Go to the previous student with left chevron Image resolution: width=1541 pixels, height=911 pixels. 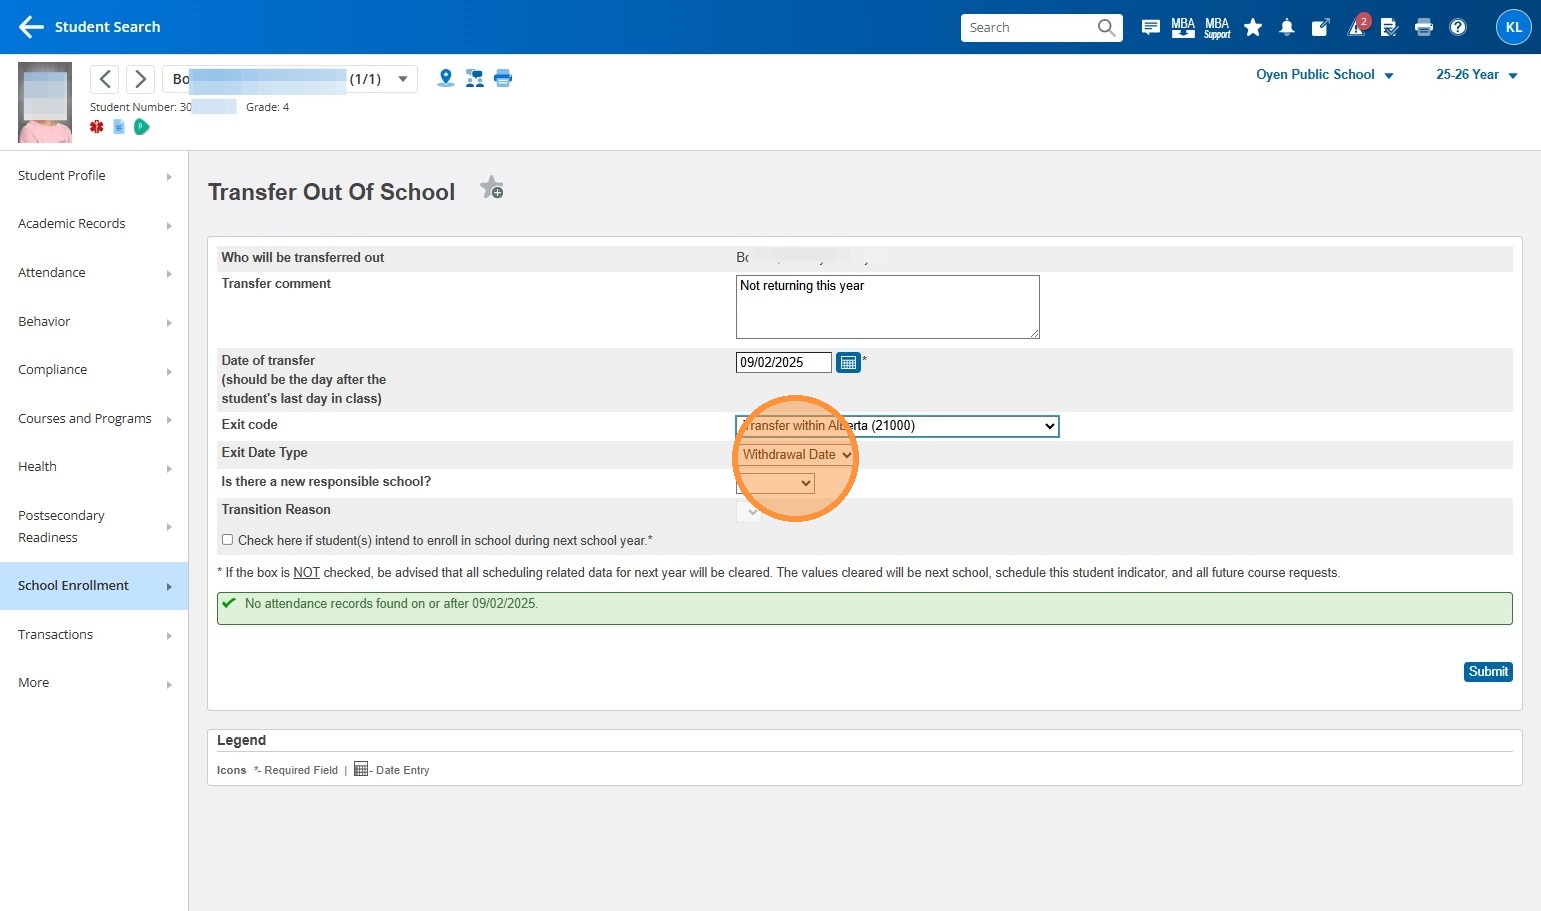105,79
